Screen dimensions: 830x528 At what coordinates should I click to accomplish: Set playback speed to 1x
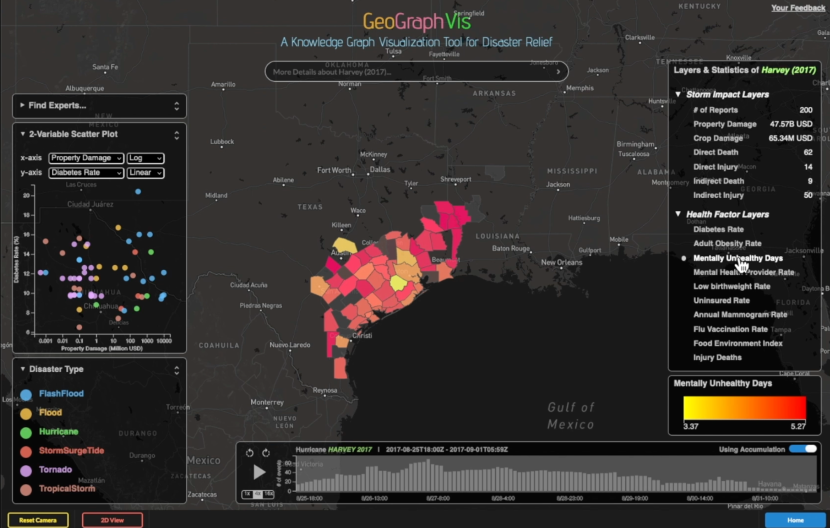coord(247,494)
